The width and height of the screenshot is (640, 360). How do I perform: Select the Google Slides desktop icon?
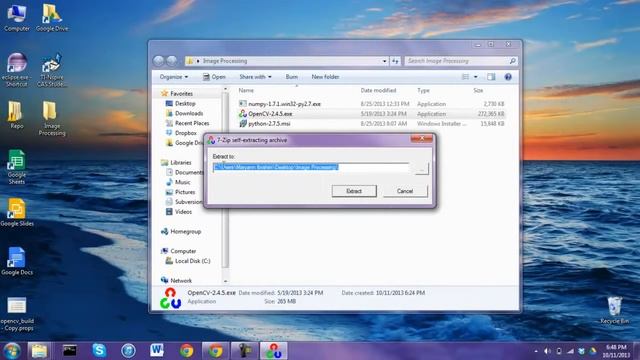click(17, 212)
